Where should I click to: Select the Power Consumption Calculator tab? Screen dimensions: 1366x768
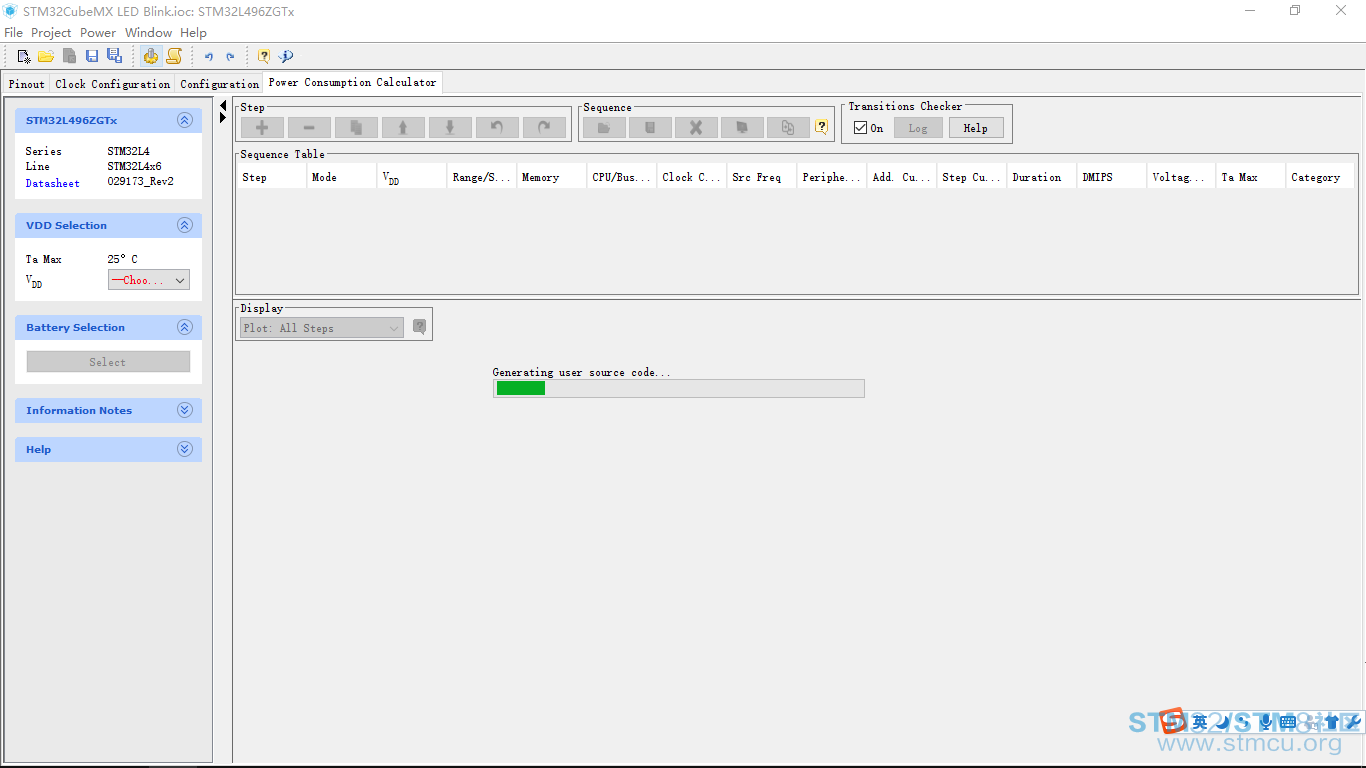coord(352,82)
